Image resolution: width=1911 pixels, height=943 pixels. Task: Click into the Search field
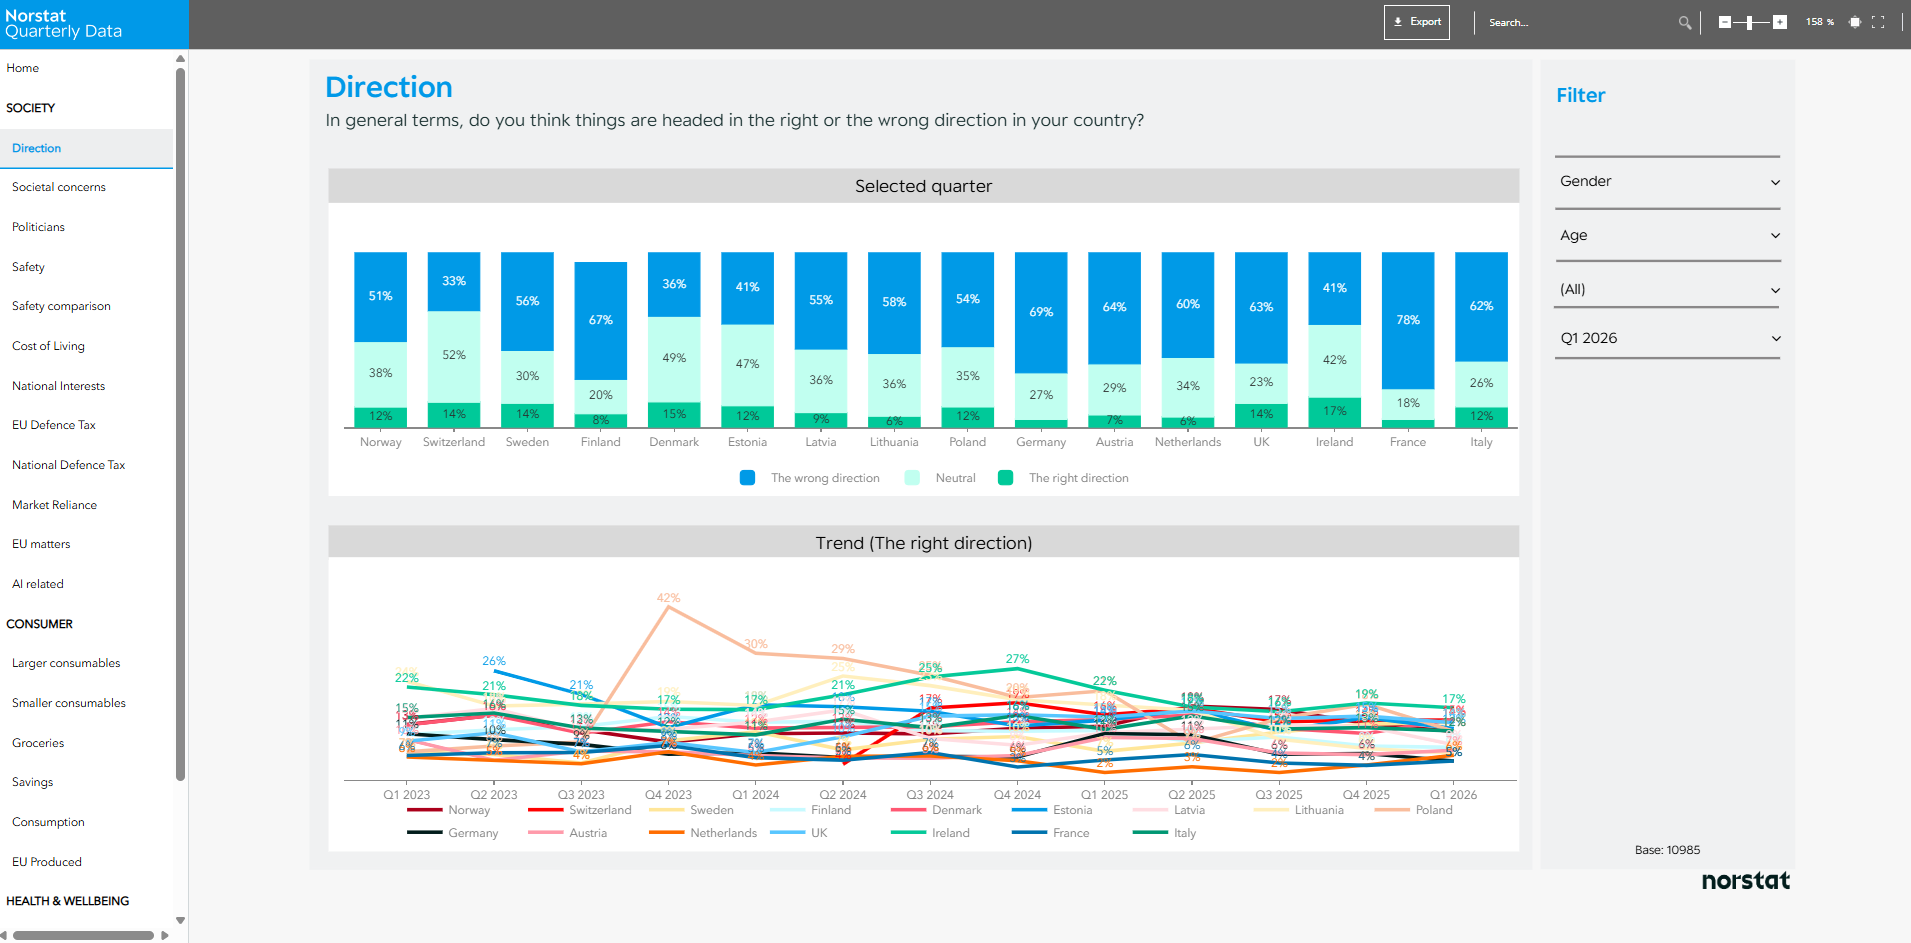pos(1575,23)
